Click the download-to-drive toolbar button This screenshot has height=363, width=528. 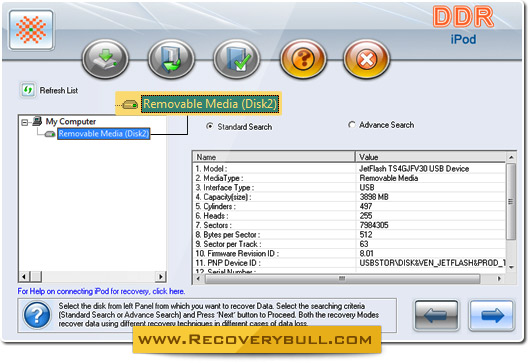pos(105,59)
